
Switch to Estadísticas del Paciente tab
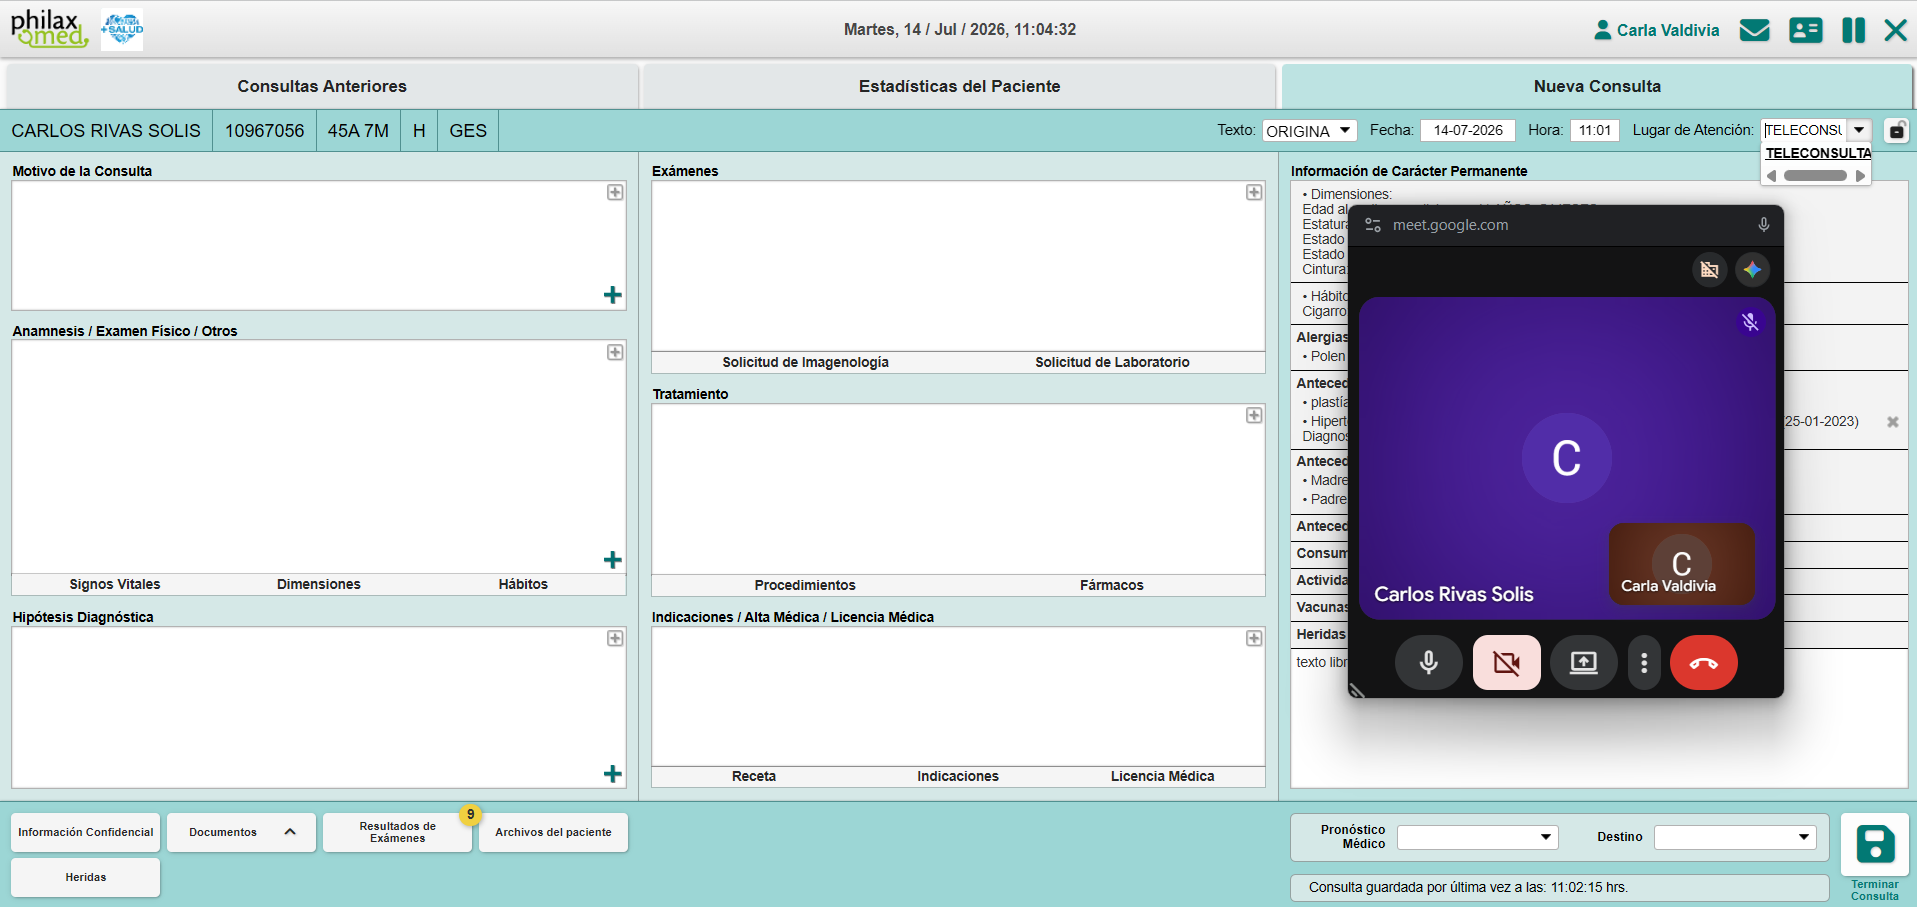[x=959, y=86]
